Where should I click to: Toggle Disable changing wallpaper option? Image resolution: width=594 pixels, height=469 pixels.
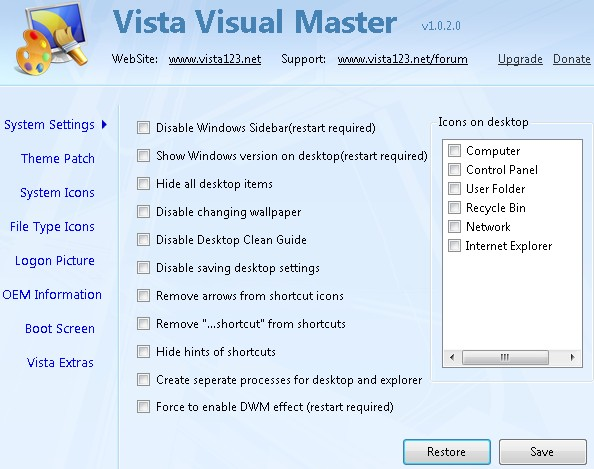click(143, 211)
